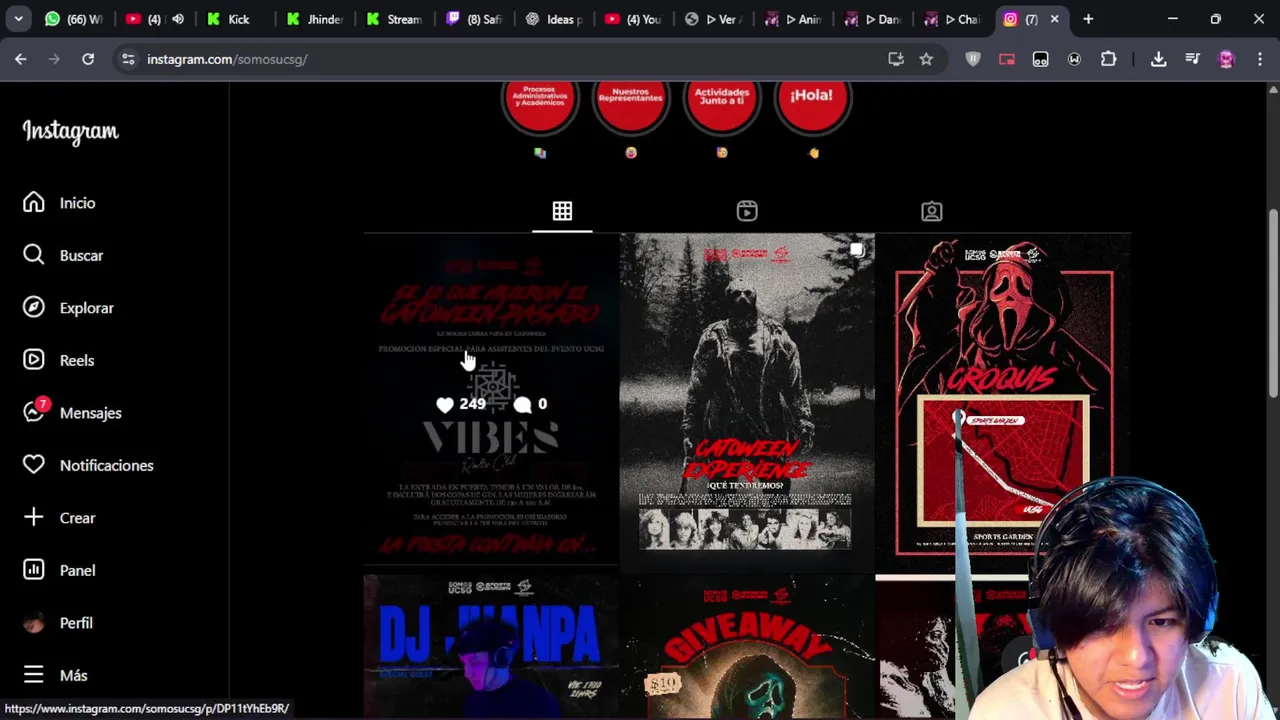The image size is (1280, 720).
Task: Mute the YouTube tab speaker icon
Action: click(x=178, y=19)
